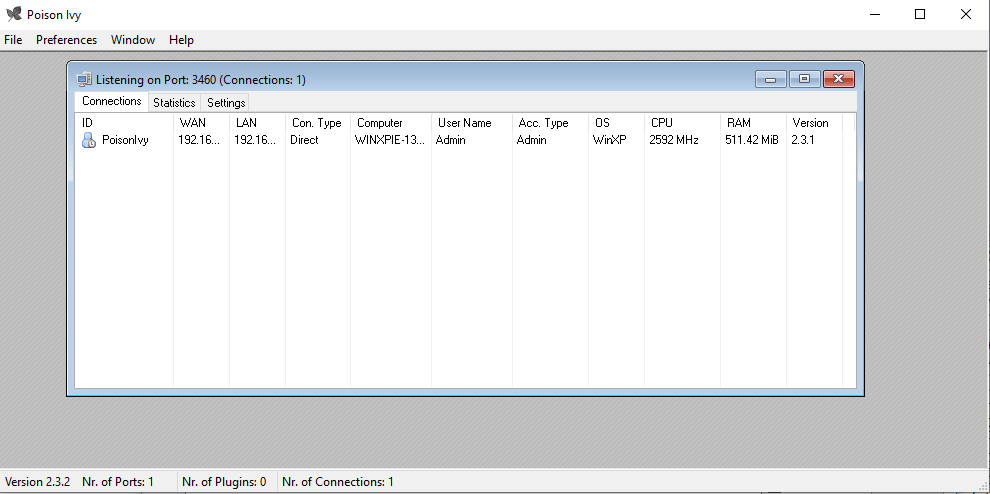This screenshot has height=494, width=990.
Task: Maximize the main Poison Ivy window
Action: coord(920,14)
